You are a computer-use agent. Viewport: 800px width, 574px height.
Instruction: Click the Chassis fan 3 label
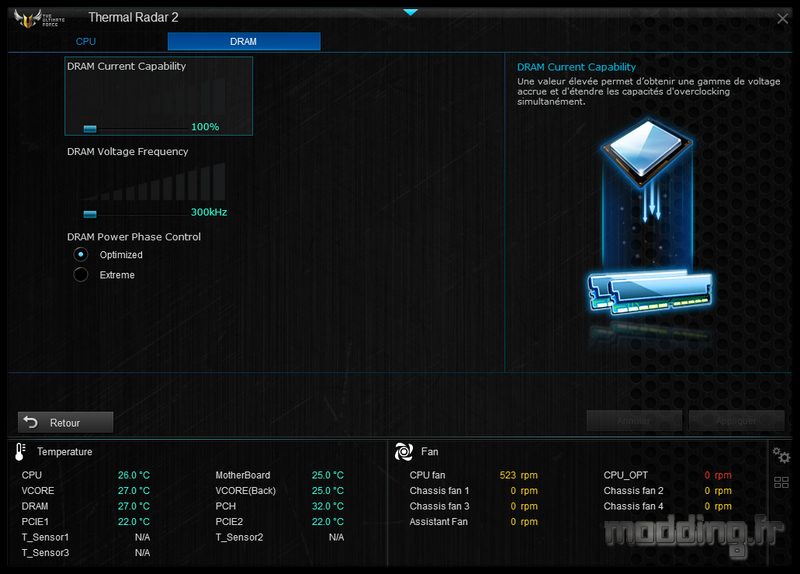click(x=439, y=506)
